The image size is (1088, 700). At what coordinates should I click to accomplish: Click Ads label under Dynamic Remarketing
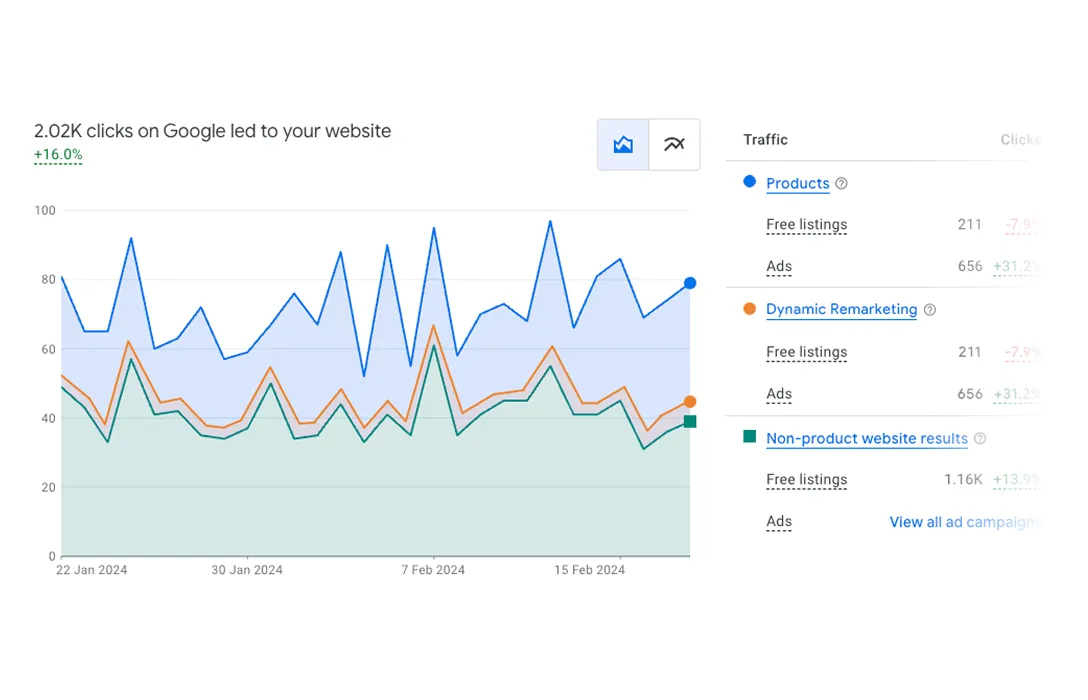point(779,394)
